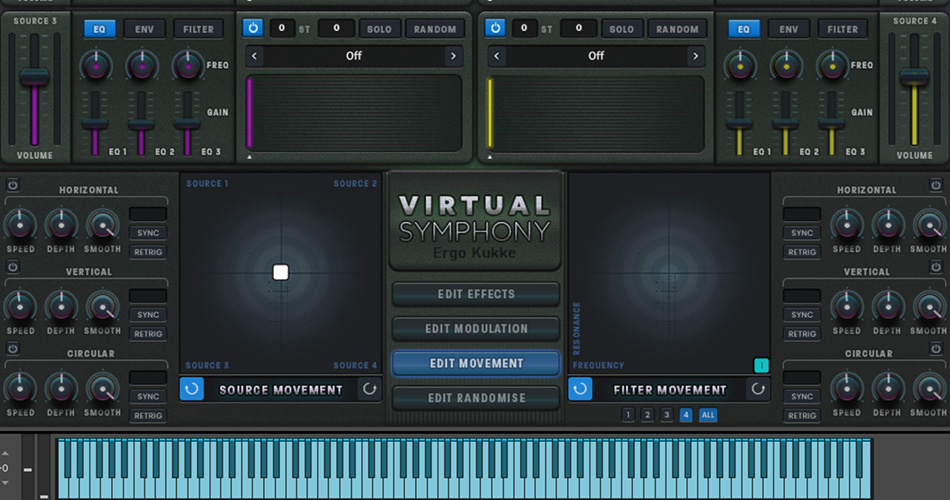Switch Source 3 to EQ tab
Image resolution: width=950 pixels, height=500 pixels.
tap(99, 29)
